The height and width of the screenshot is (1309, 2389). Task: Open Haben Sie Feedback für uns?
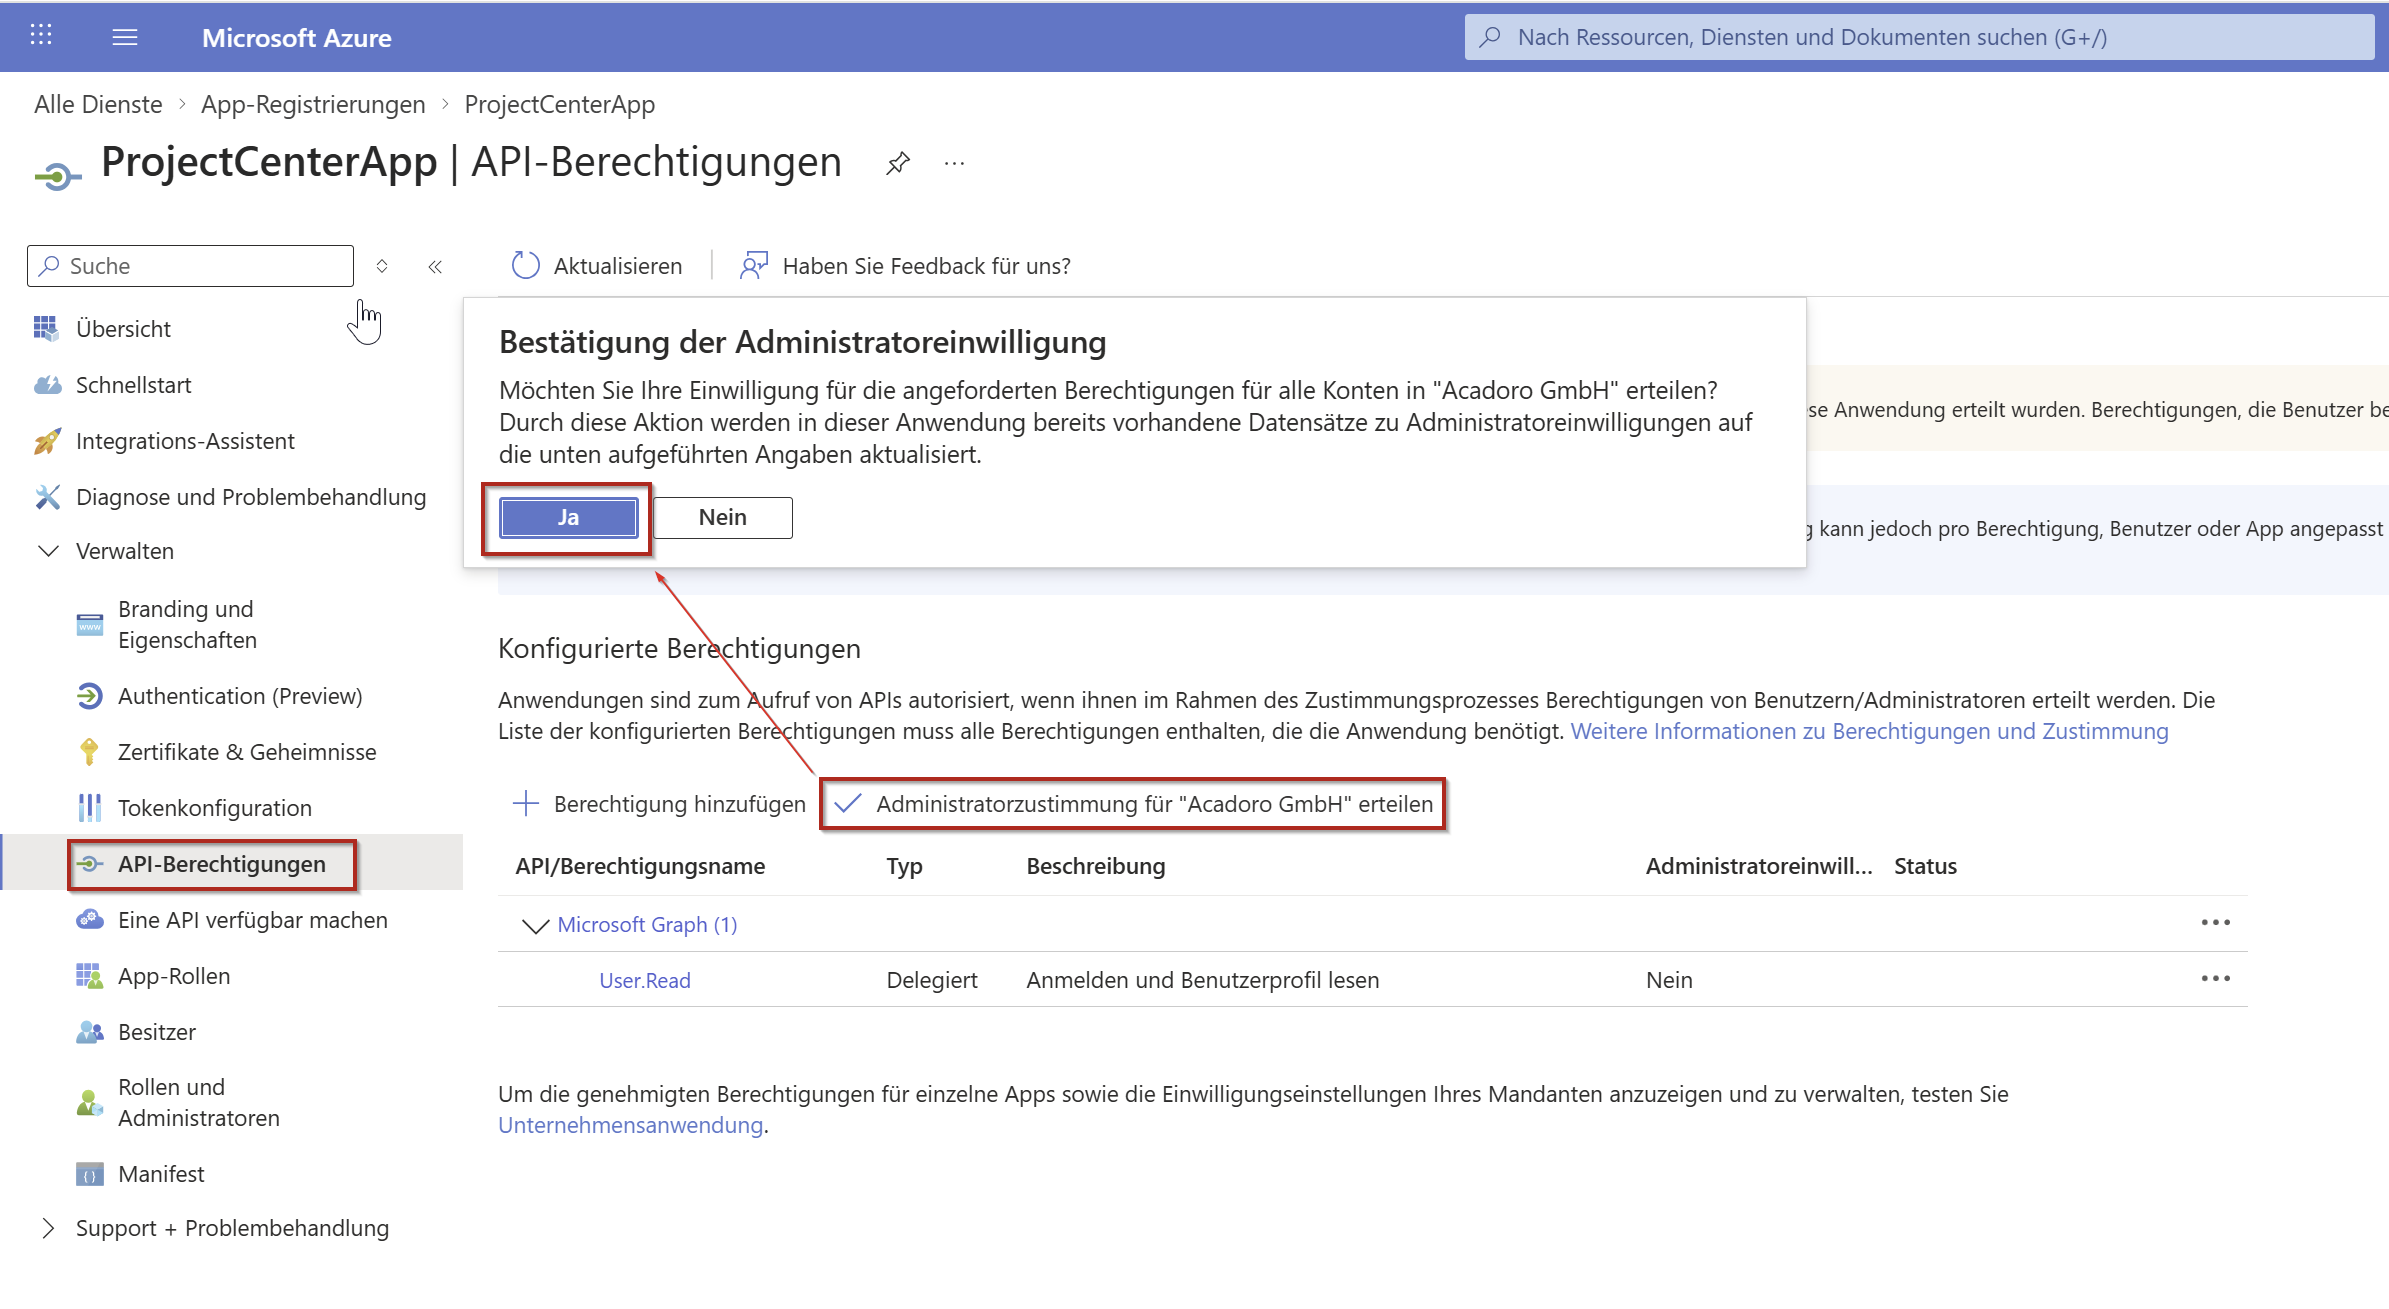pyautogui.click(x=927, y=266)
